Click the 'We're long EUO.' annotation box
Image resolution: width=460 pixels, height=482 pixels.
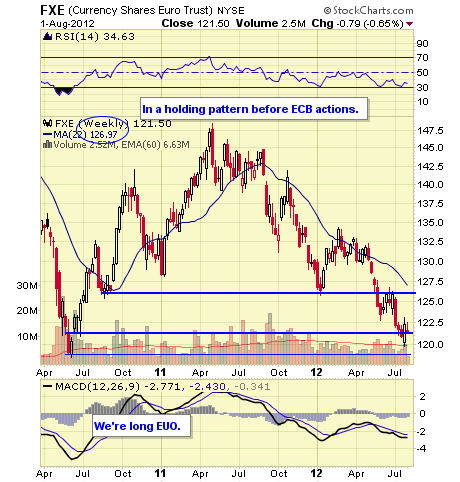point(142,426)
